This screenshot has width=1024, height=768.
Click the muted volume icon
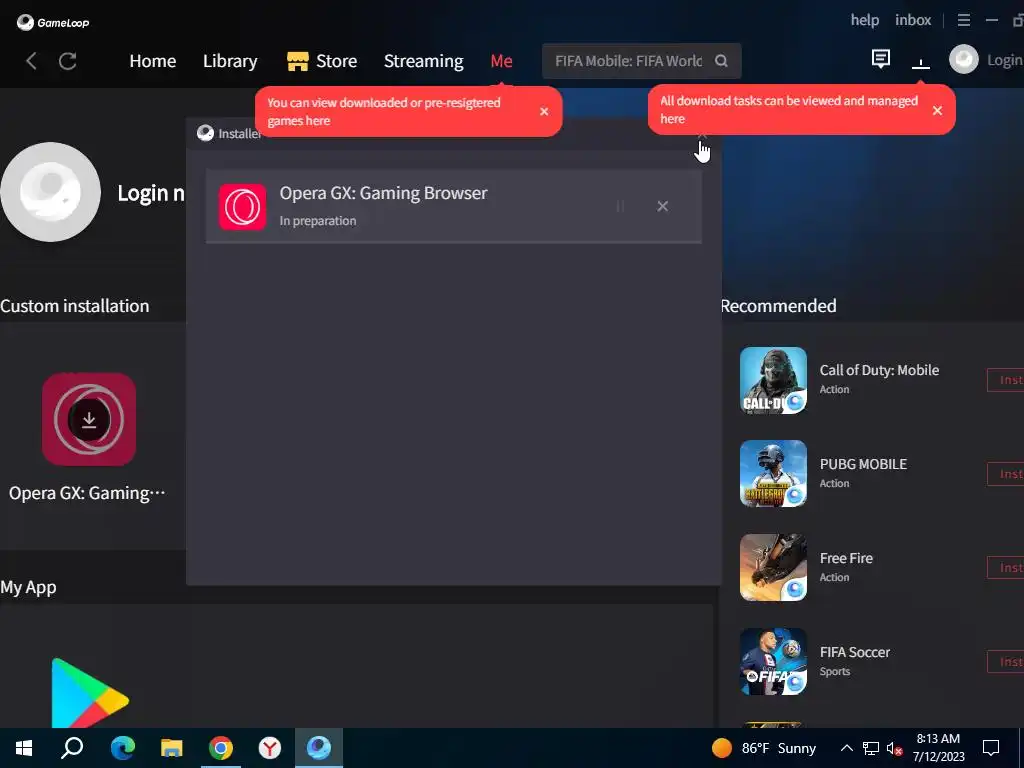894,748
